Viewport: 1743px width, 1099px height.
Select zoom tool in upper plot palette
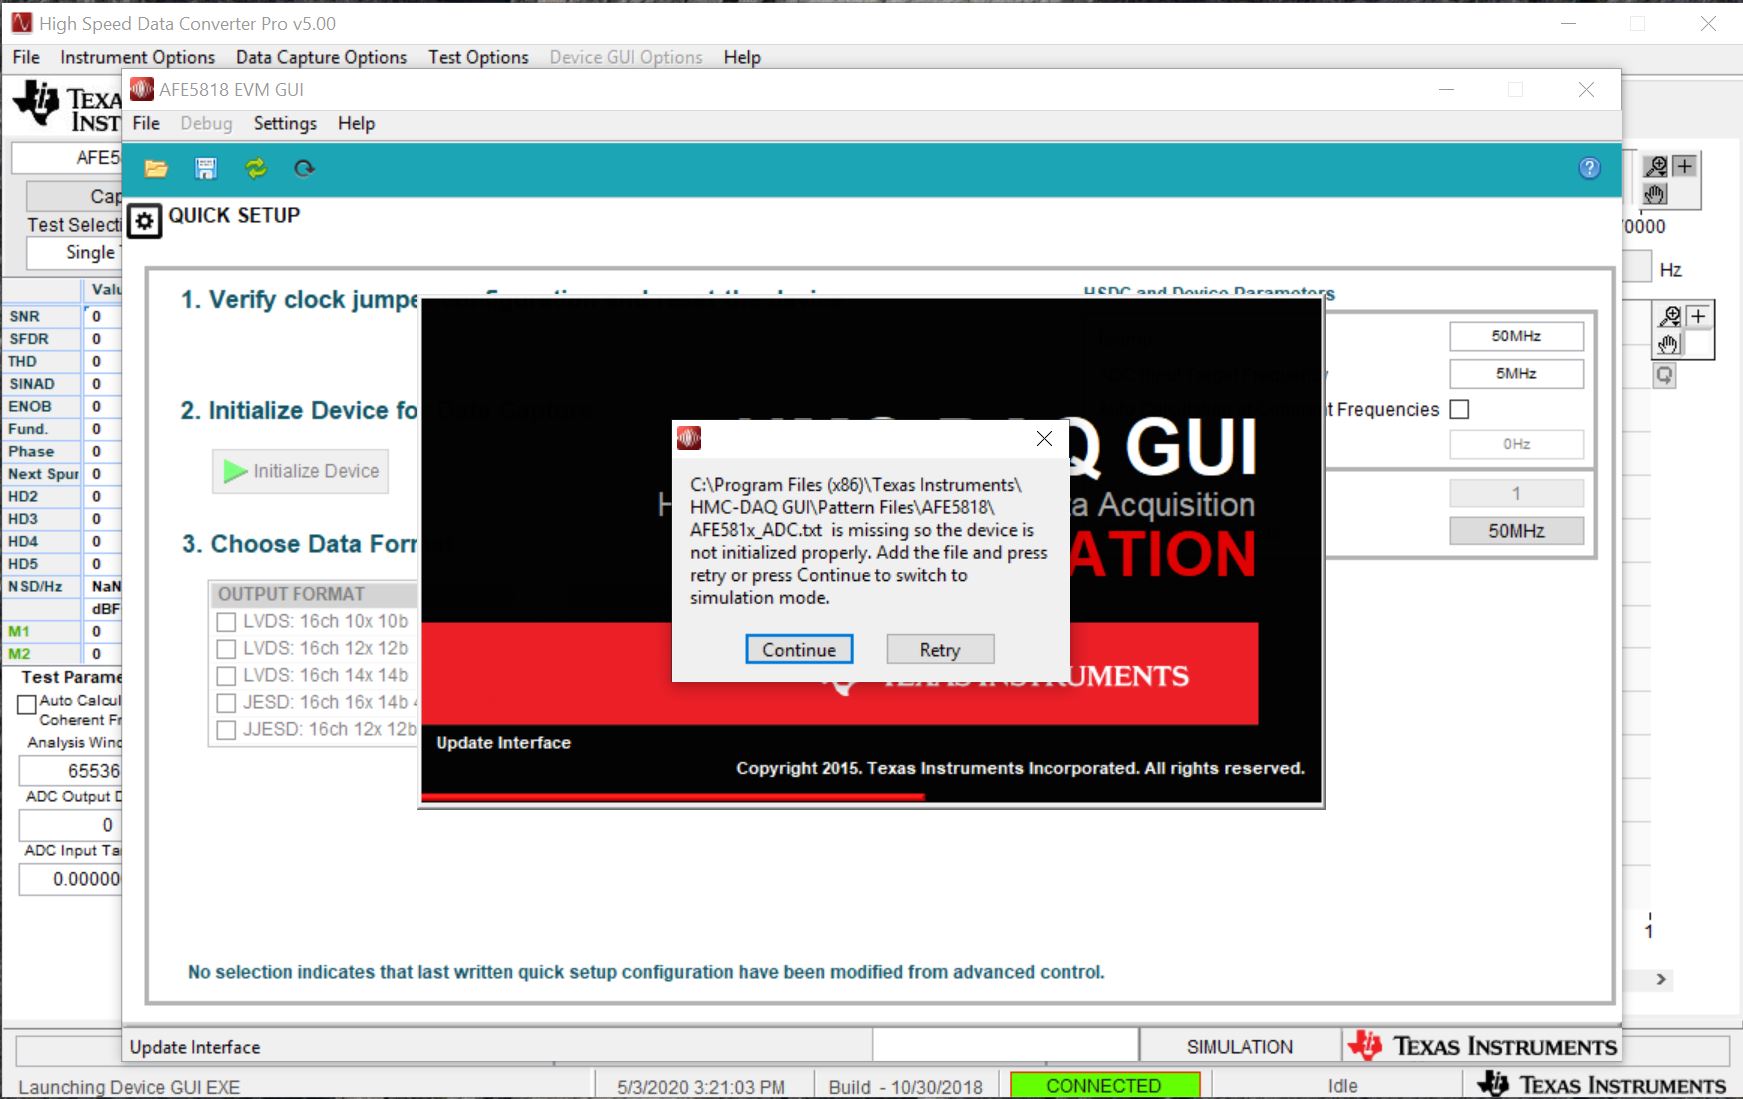[x=1657, y=166]
